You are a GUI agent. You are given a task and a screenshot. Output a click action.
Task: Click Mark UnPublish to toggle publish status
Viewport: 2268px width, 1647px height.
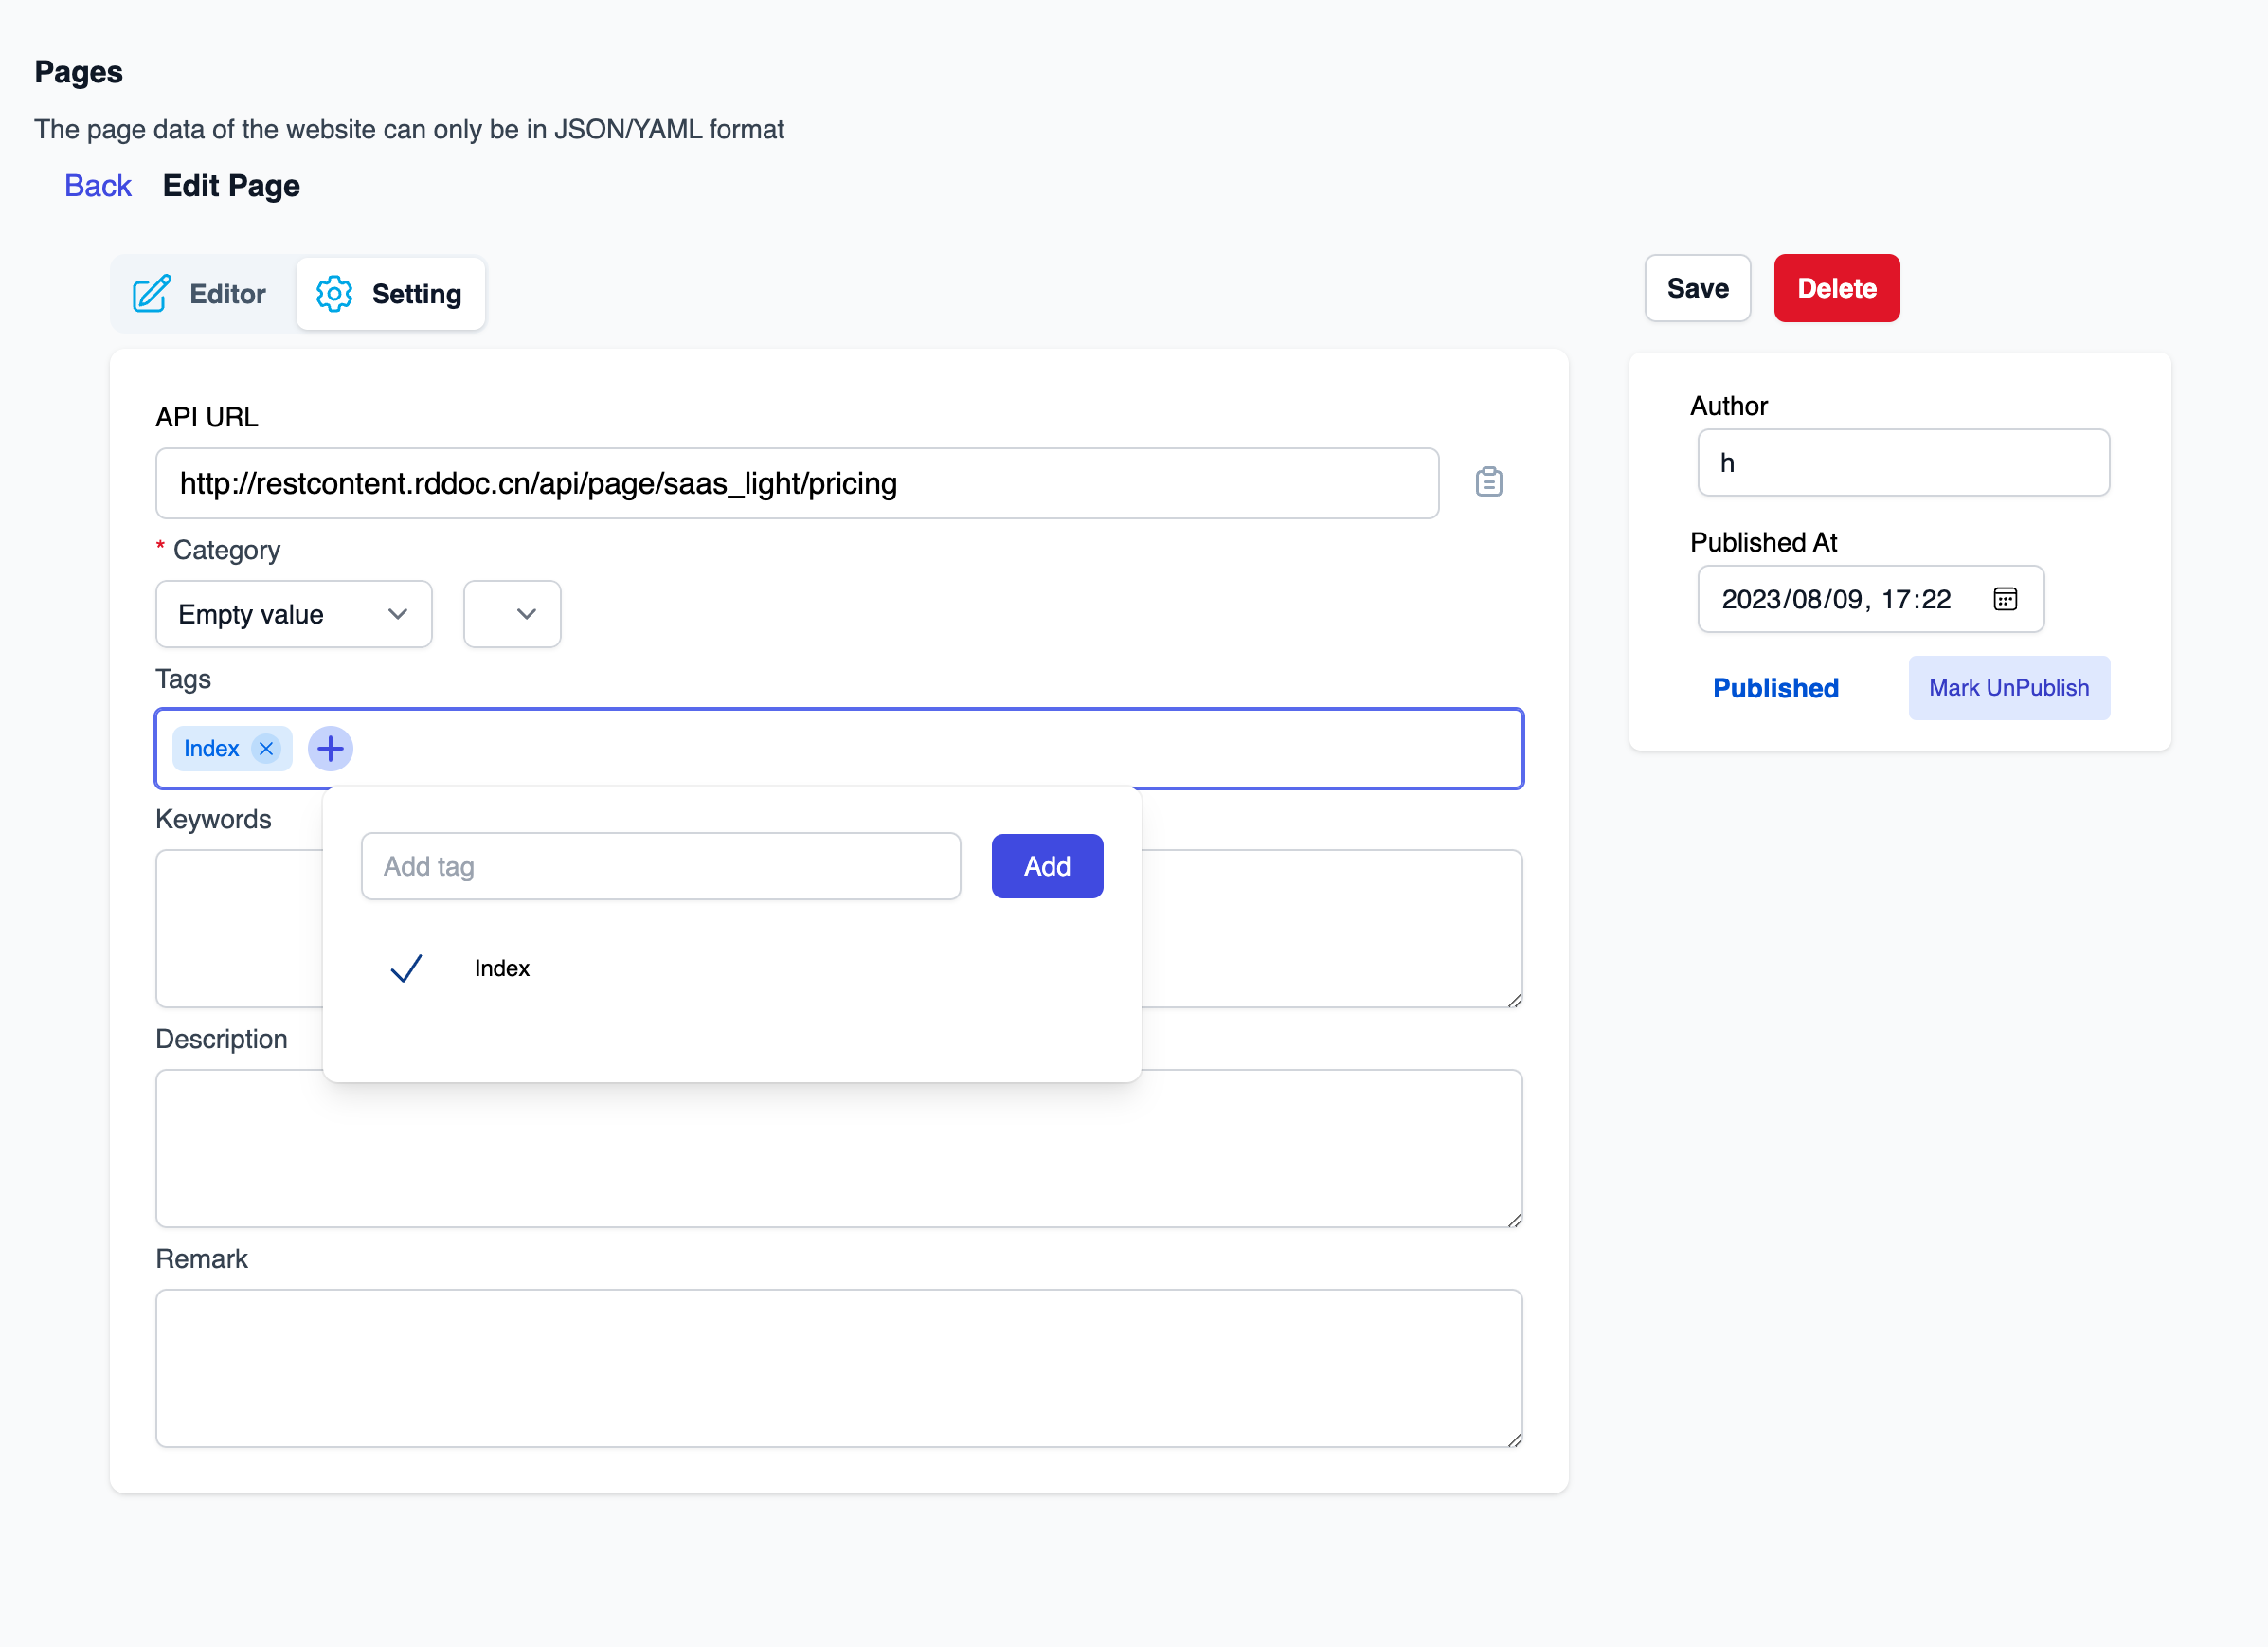2008,688
